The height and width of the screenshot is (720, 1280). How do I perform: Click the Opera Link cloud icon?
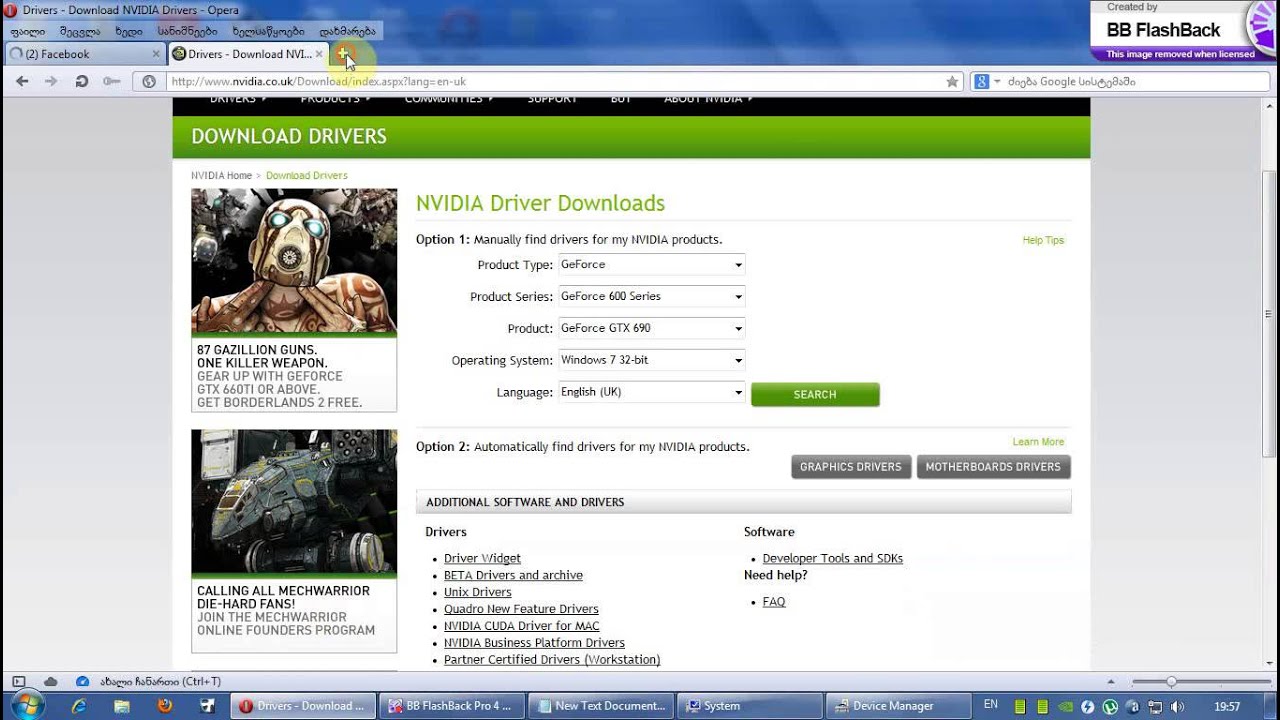click(x=50, y=682)
